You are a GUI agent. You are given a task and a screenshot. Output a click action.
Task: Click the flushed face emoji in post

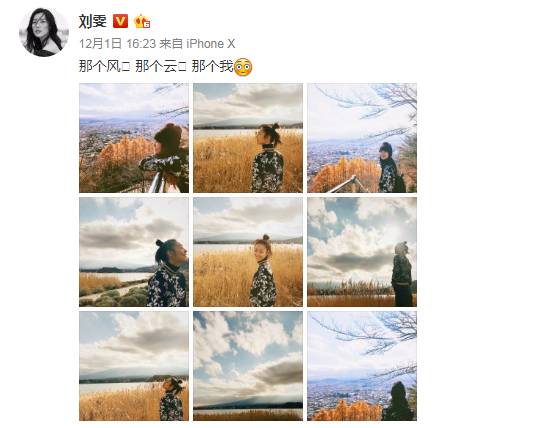pos(242,67)
